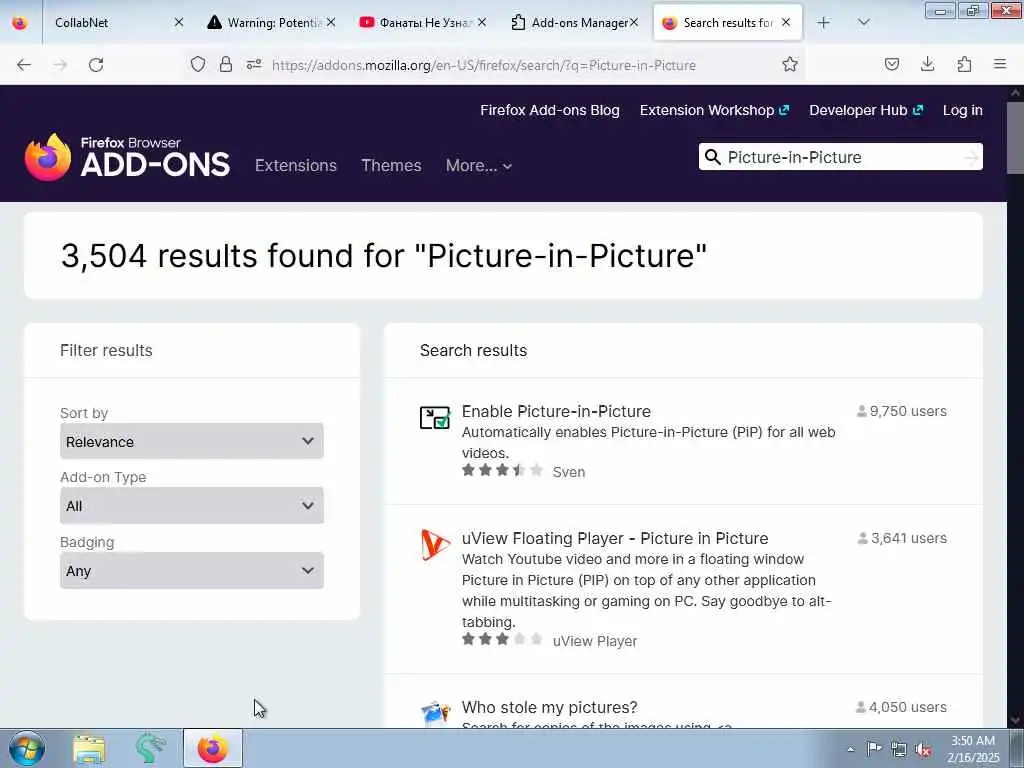Open the Developer Hub link
This screenshot has width=1024, height=768.
pos(866,110)
